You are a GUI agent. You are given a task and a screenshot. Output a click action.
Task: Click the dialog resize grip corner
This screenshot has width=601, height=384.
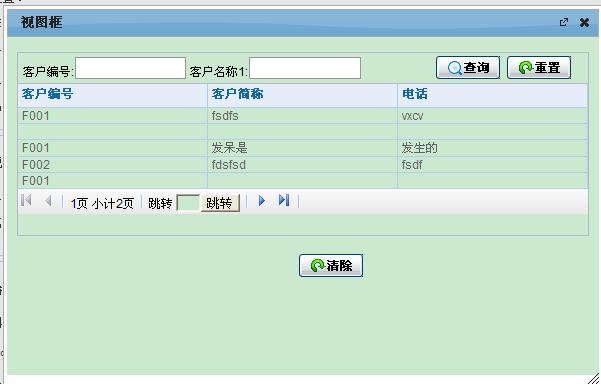[x=594, y=378]
